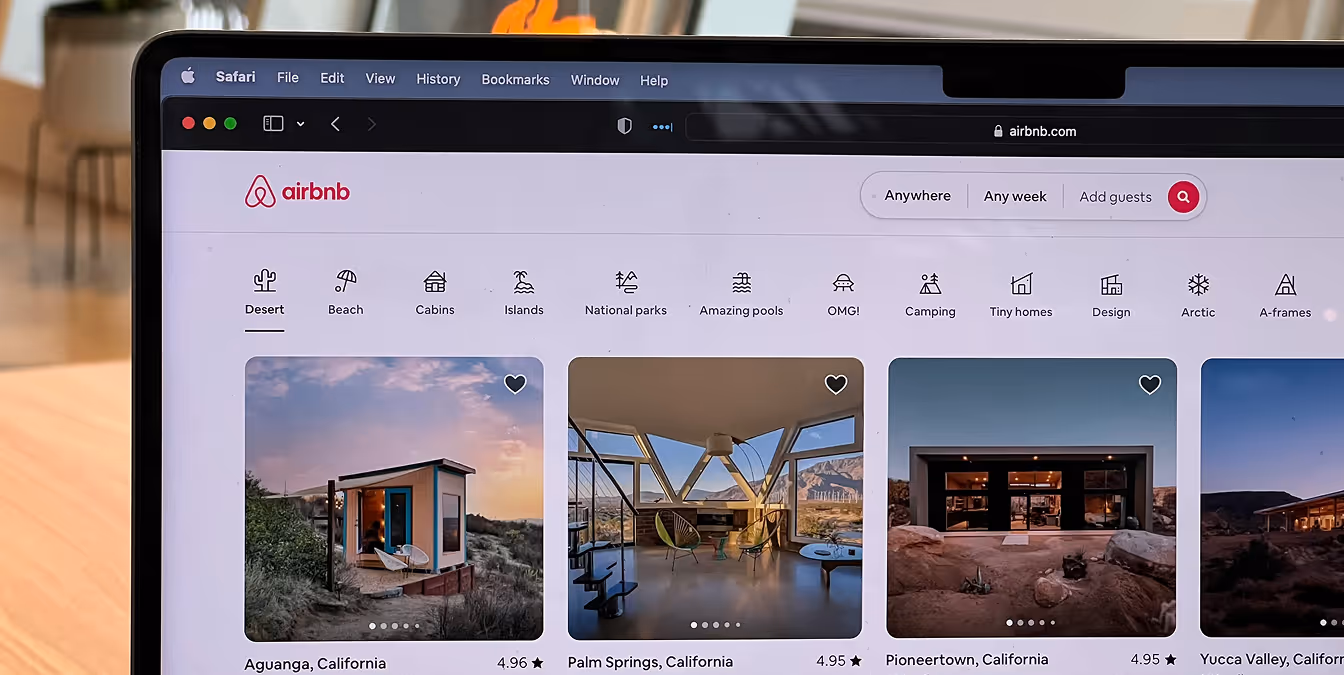Click the yellow Safari minimize window button

tap(209, 123)
